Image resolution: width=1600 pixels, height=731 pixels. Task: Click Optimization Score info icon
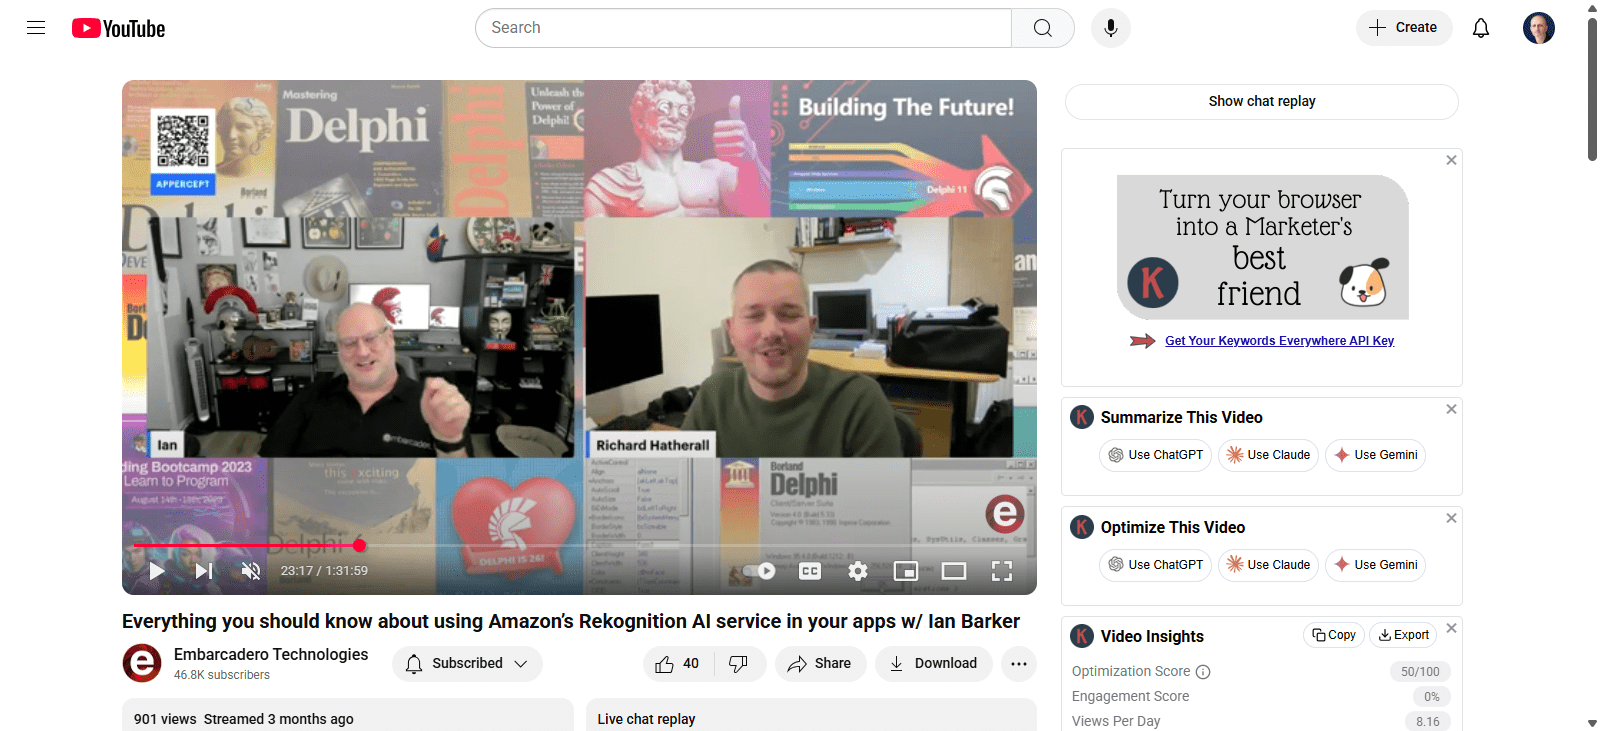tap(1203, 672)
